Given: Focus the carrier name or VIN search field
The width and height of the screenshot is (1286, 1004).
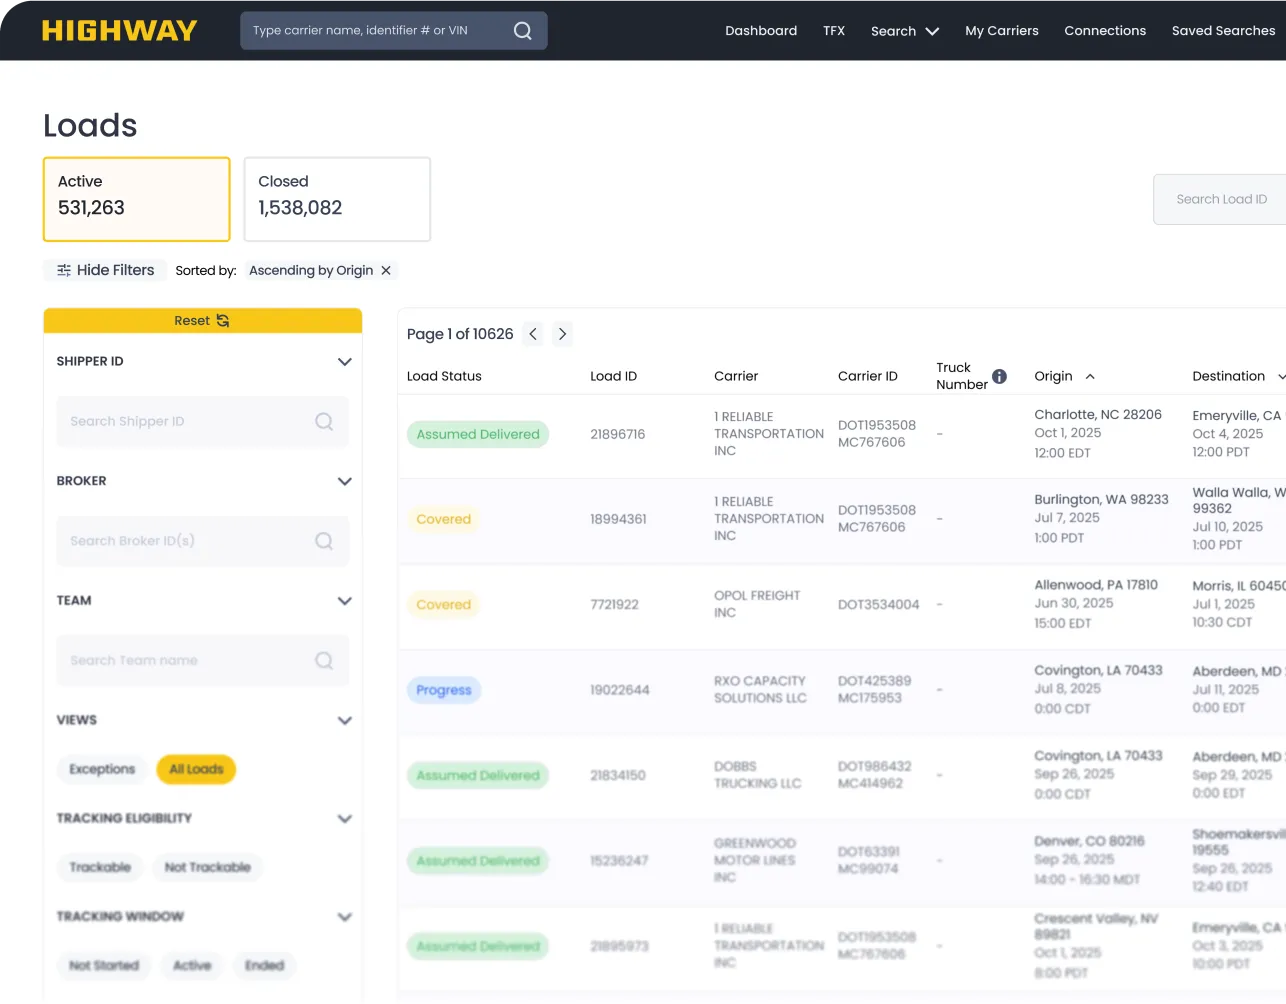Looking at the screenshot, I should pyautogui.click(x=394, y=31).
